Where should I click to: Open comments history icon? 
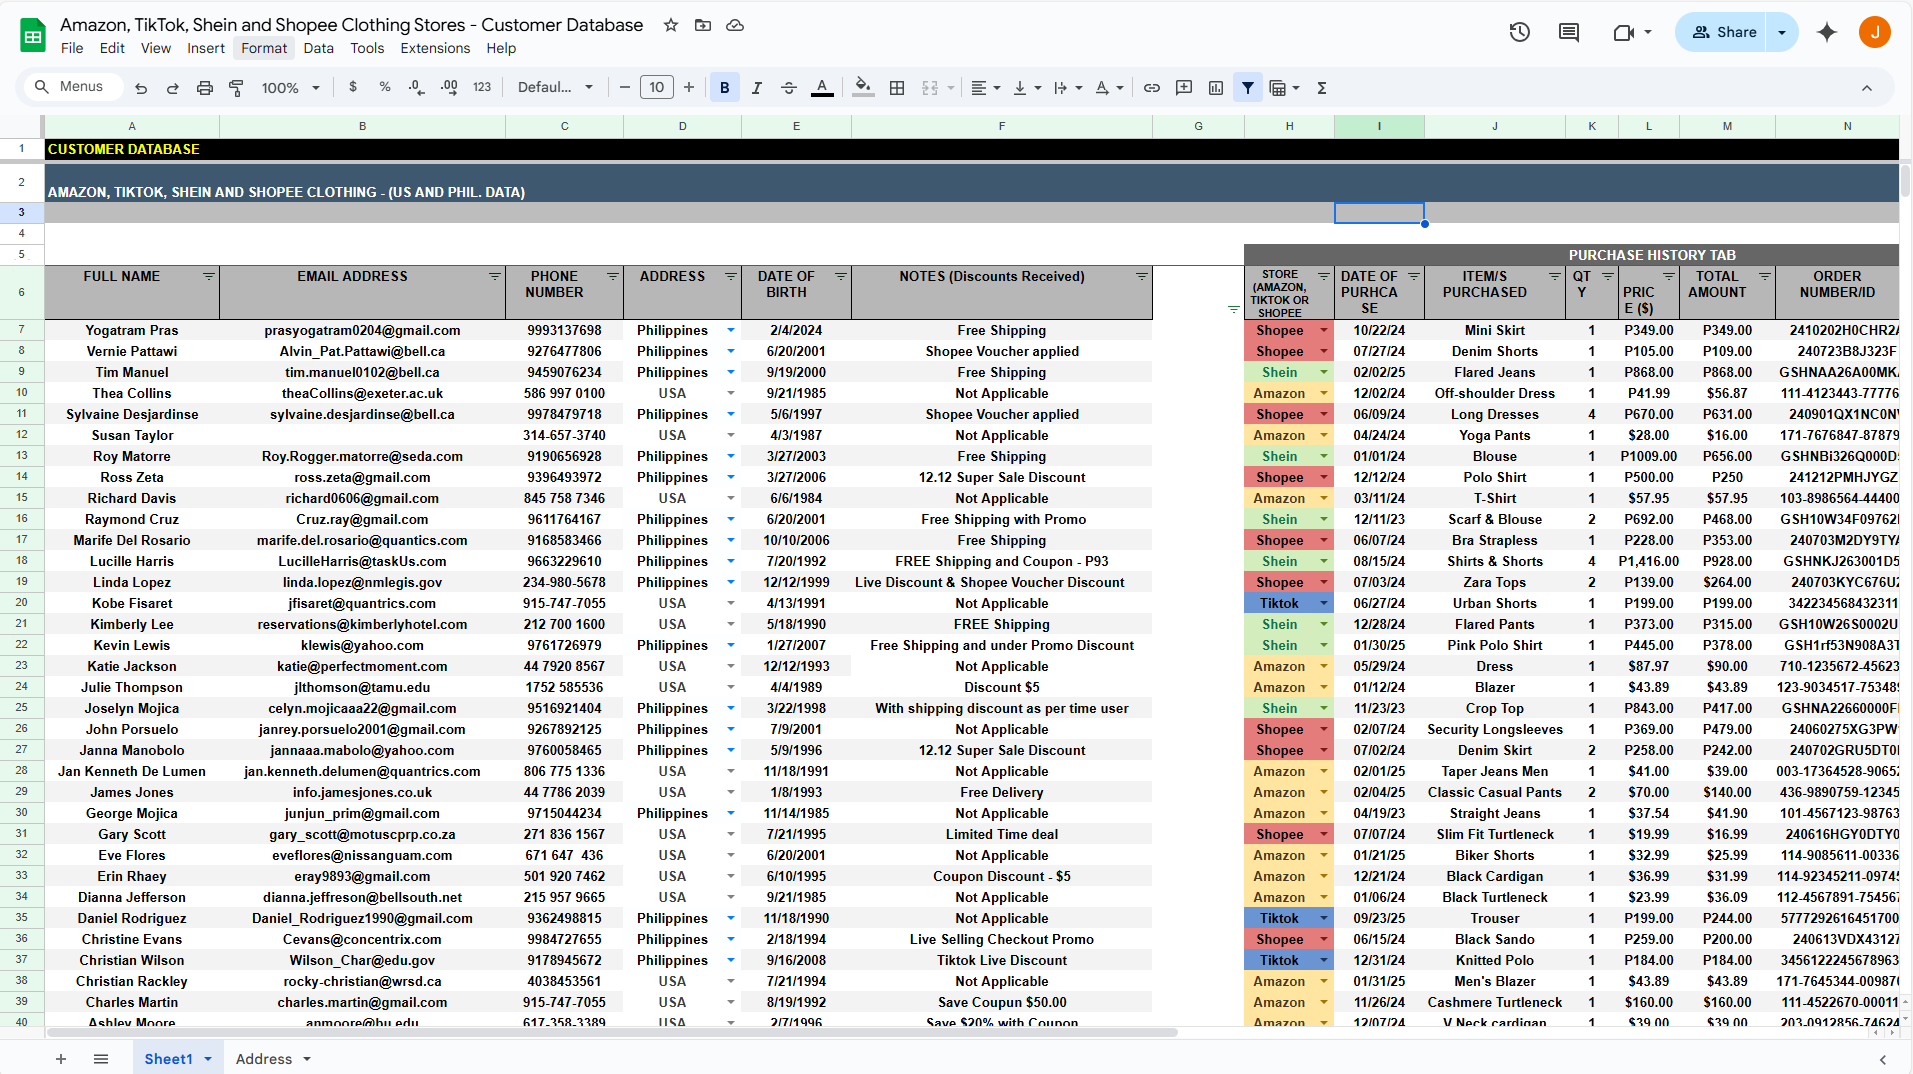click(x=1569, y=32)
